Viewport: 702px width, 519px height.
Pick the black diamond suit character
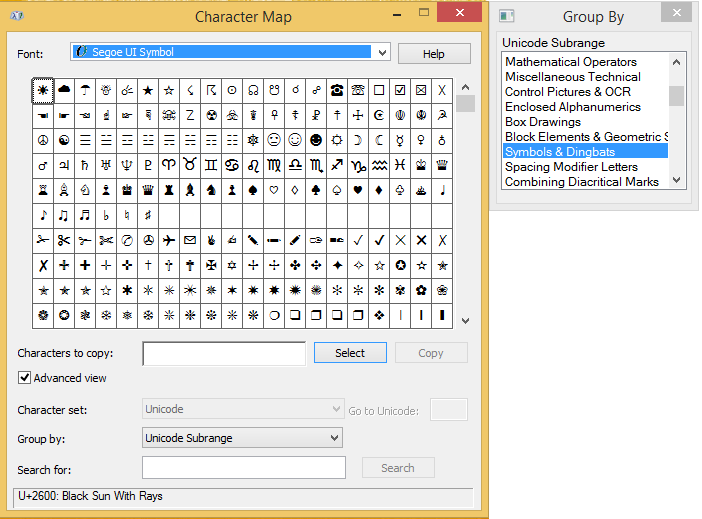tap(379, 190)
